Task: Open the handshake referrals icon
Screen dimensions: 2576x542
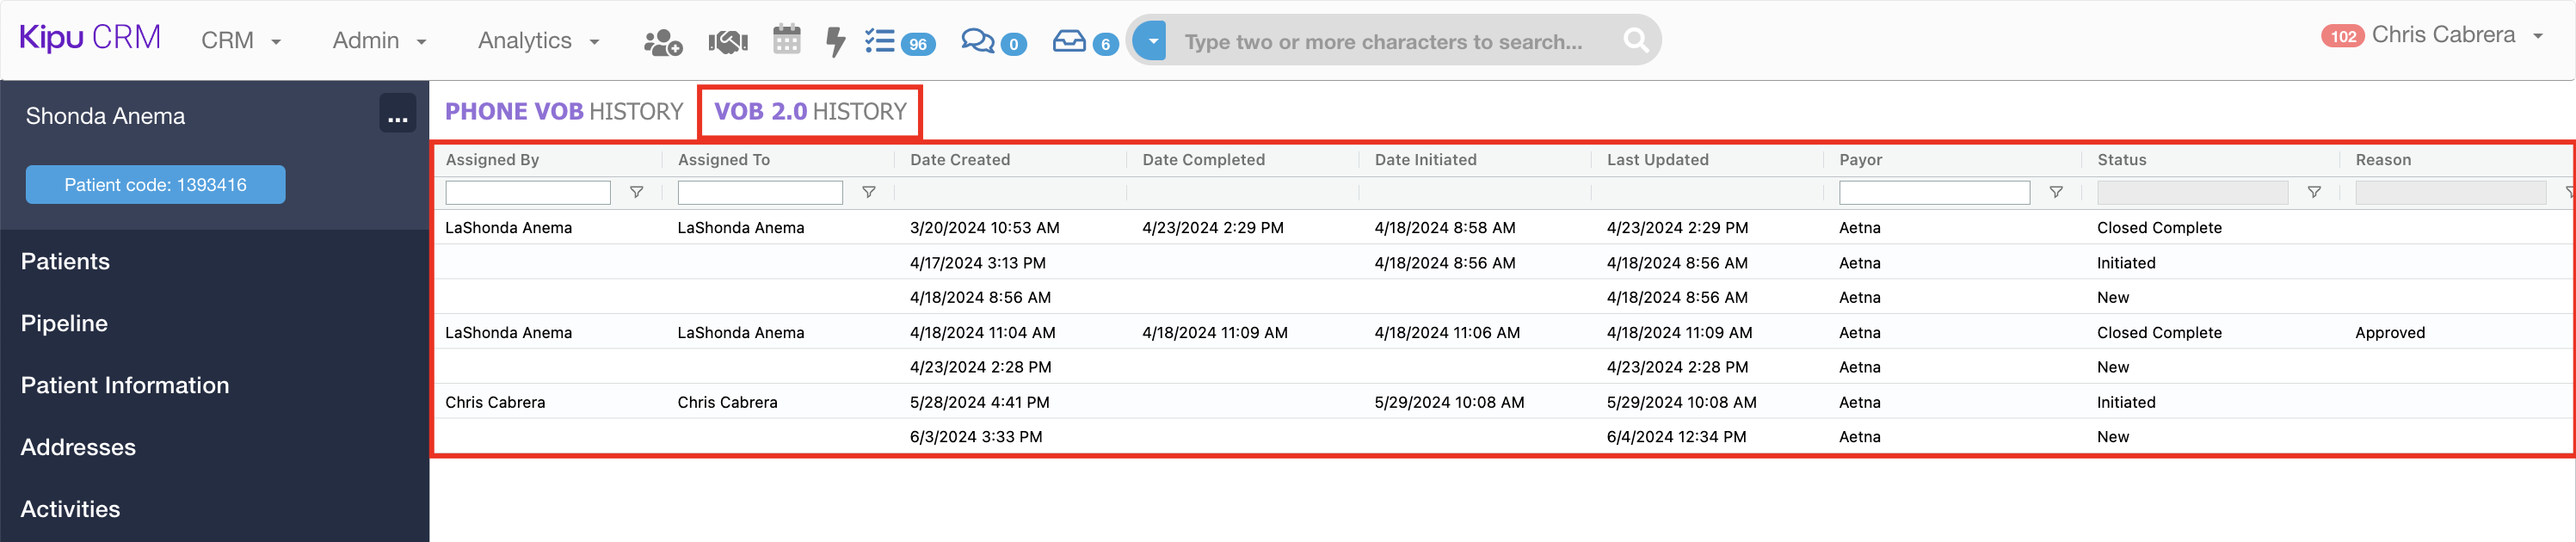Action: pos(728,42)
